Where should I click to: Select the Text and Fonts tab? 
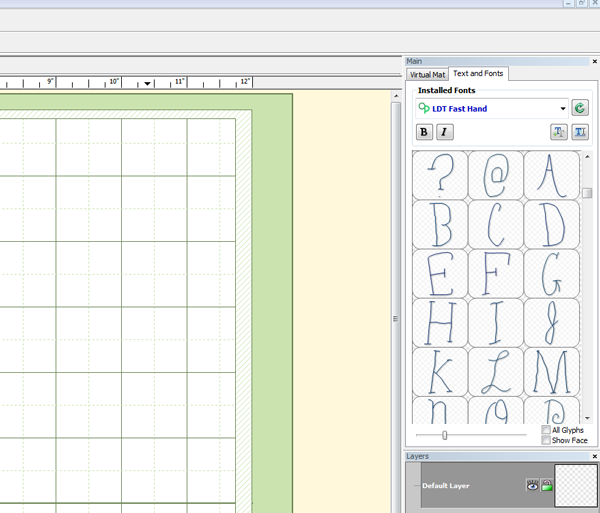[x=478, y=74]
